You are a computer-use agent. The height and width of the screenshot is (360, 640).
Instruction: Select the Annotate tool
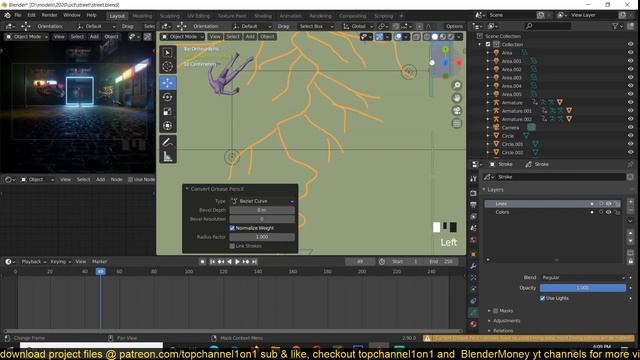168,142
